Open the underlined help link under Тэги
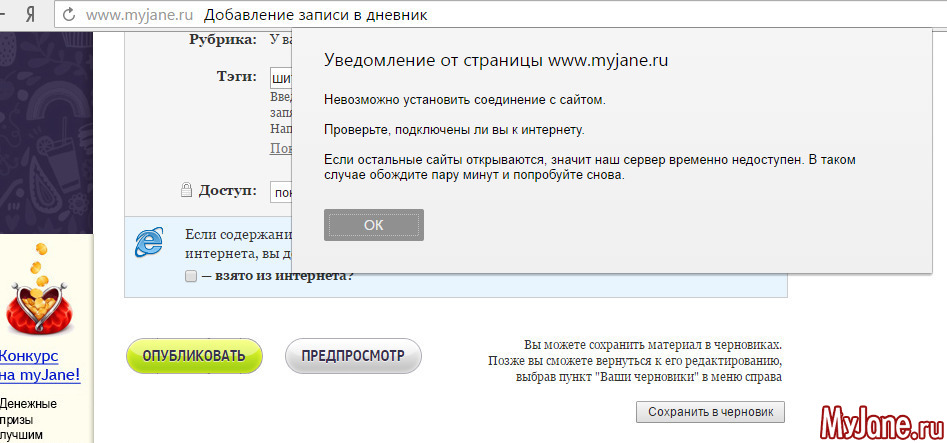This screenshot has width=947, height=443. tap(281, 148)
